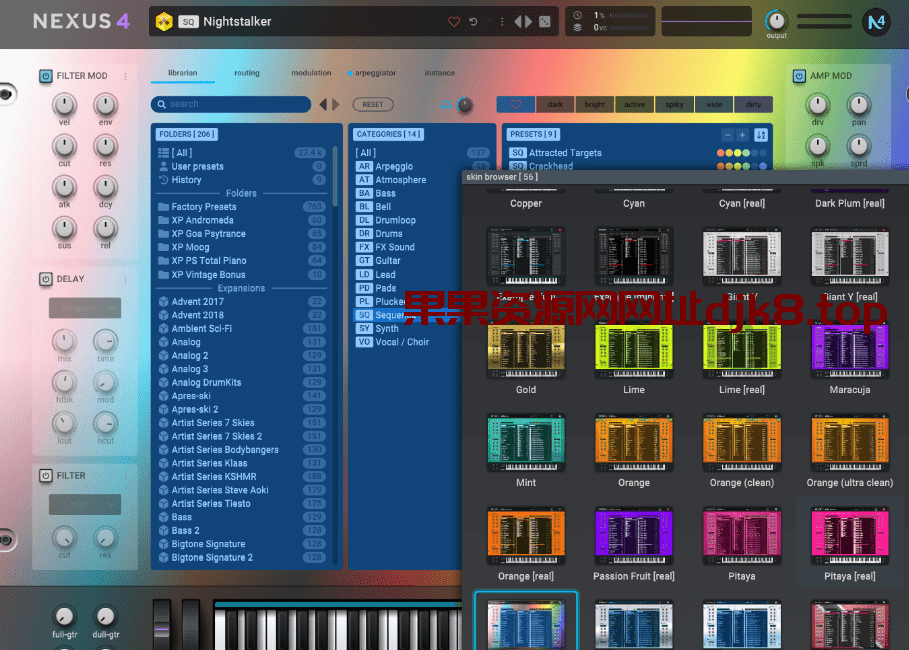Click the output meter icon at top right
Viewport: 909px width, 650px height.
(776, 21)
